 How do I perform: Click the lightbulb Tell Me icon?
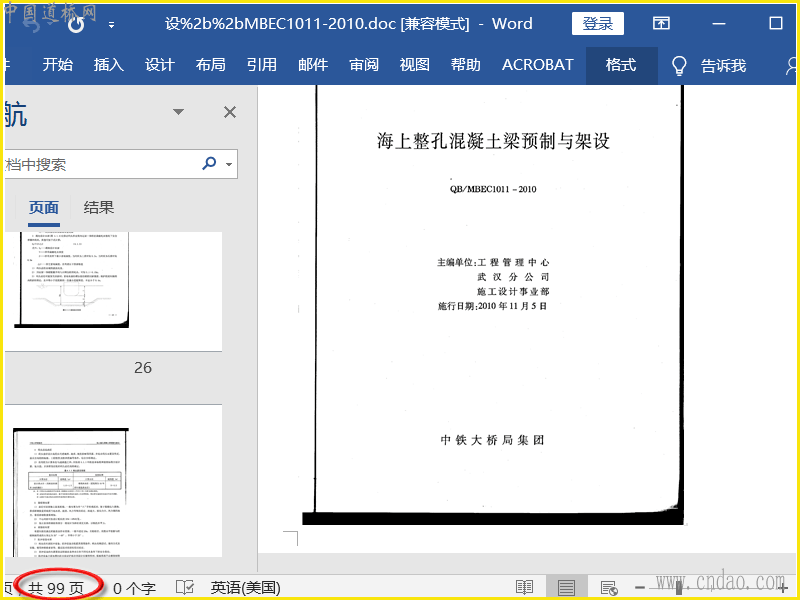[x=679, y=65]
